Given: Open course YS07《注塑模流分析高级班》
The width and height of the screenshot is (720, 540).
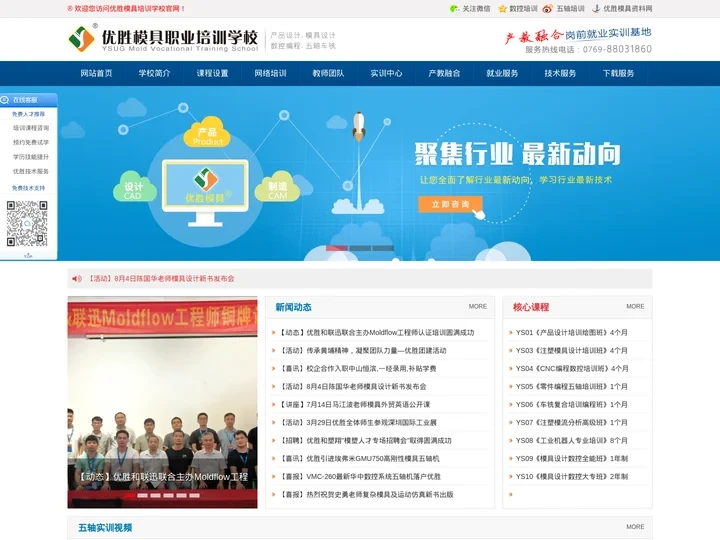Looking at the screenshot, I should (x=572, y=422).
